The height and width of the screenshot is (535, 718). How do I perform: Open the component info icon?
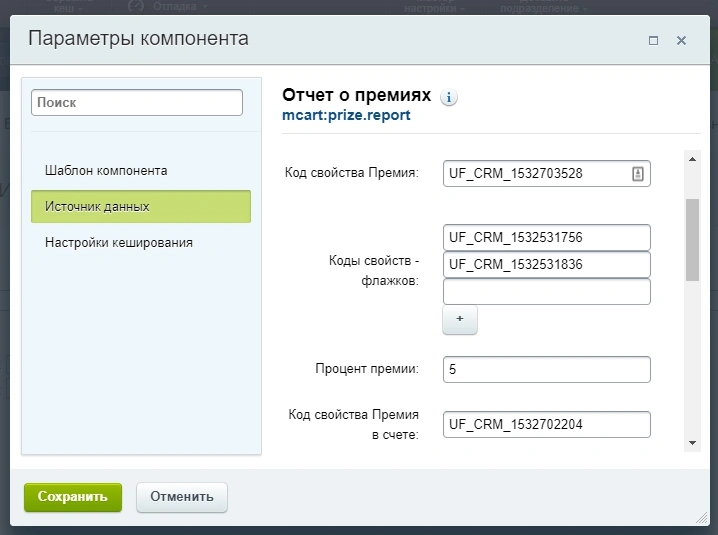pos(449,97)
